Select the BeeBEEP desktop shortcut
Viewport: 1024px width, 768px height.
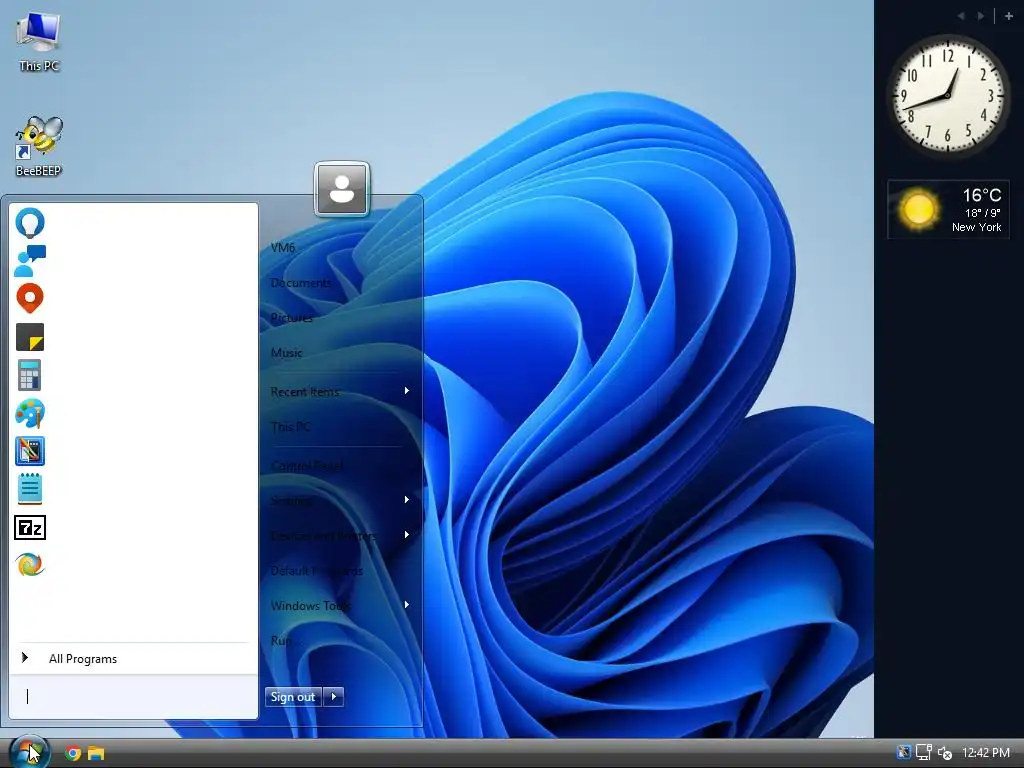(39, 146)
